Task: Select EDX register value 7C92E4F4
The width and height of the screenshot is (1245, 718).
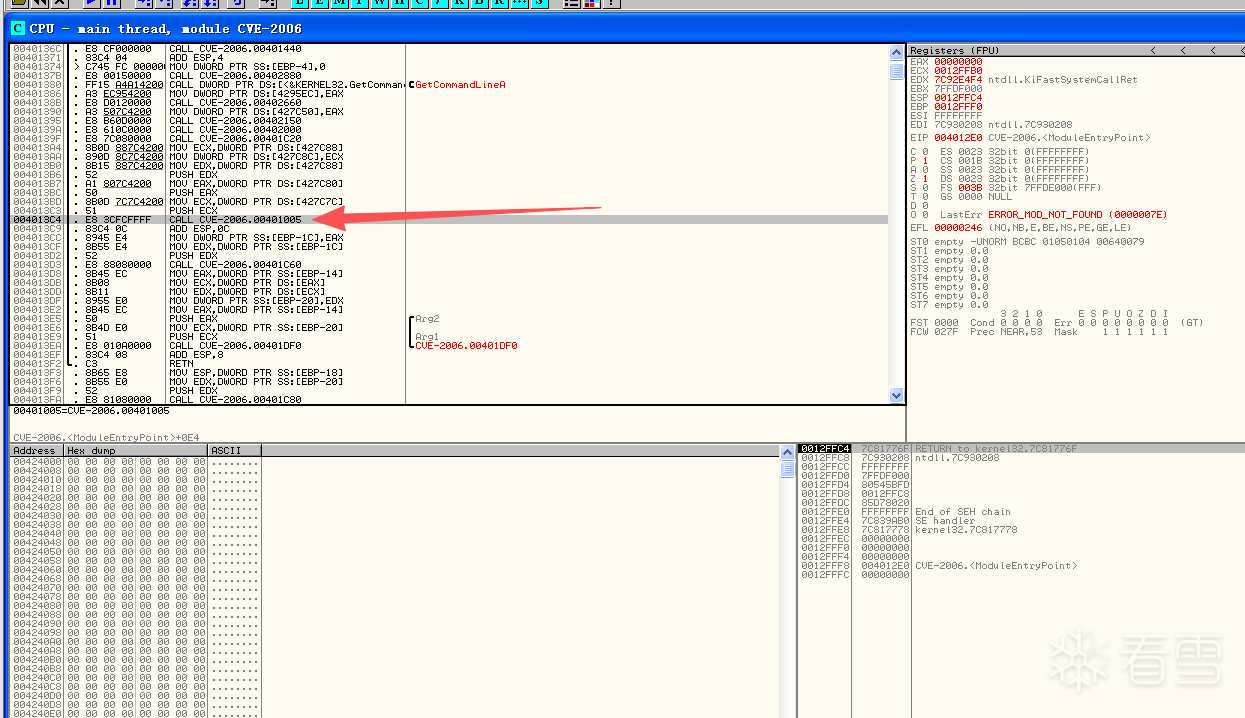Action: [958, 80]
